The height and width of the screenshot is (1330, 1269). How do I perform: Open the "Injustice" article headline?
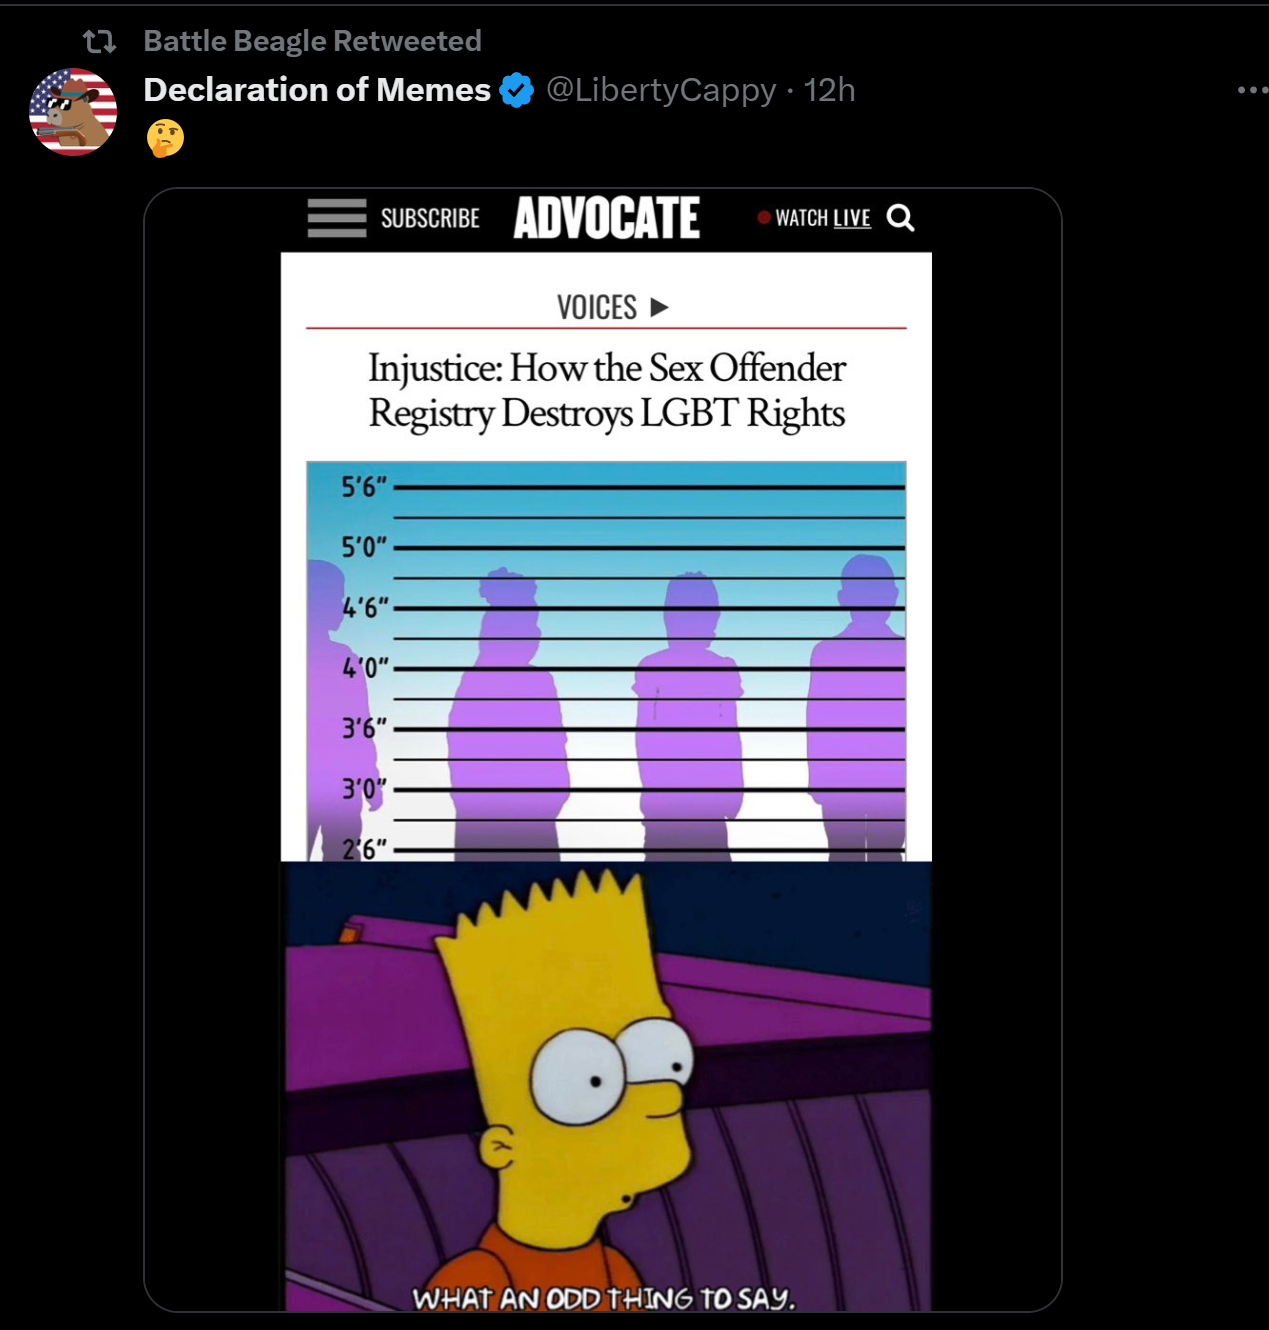tap(607, 391)
